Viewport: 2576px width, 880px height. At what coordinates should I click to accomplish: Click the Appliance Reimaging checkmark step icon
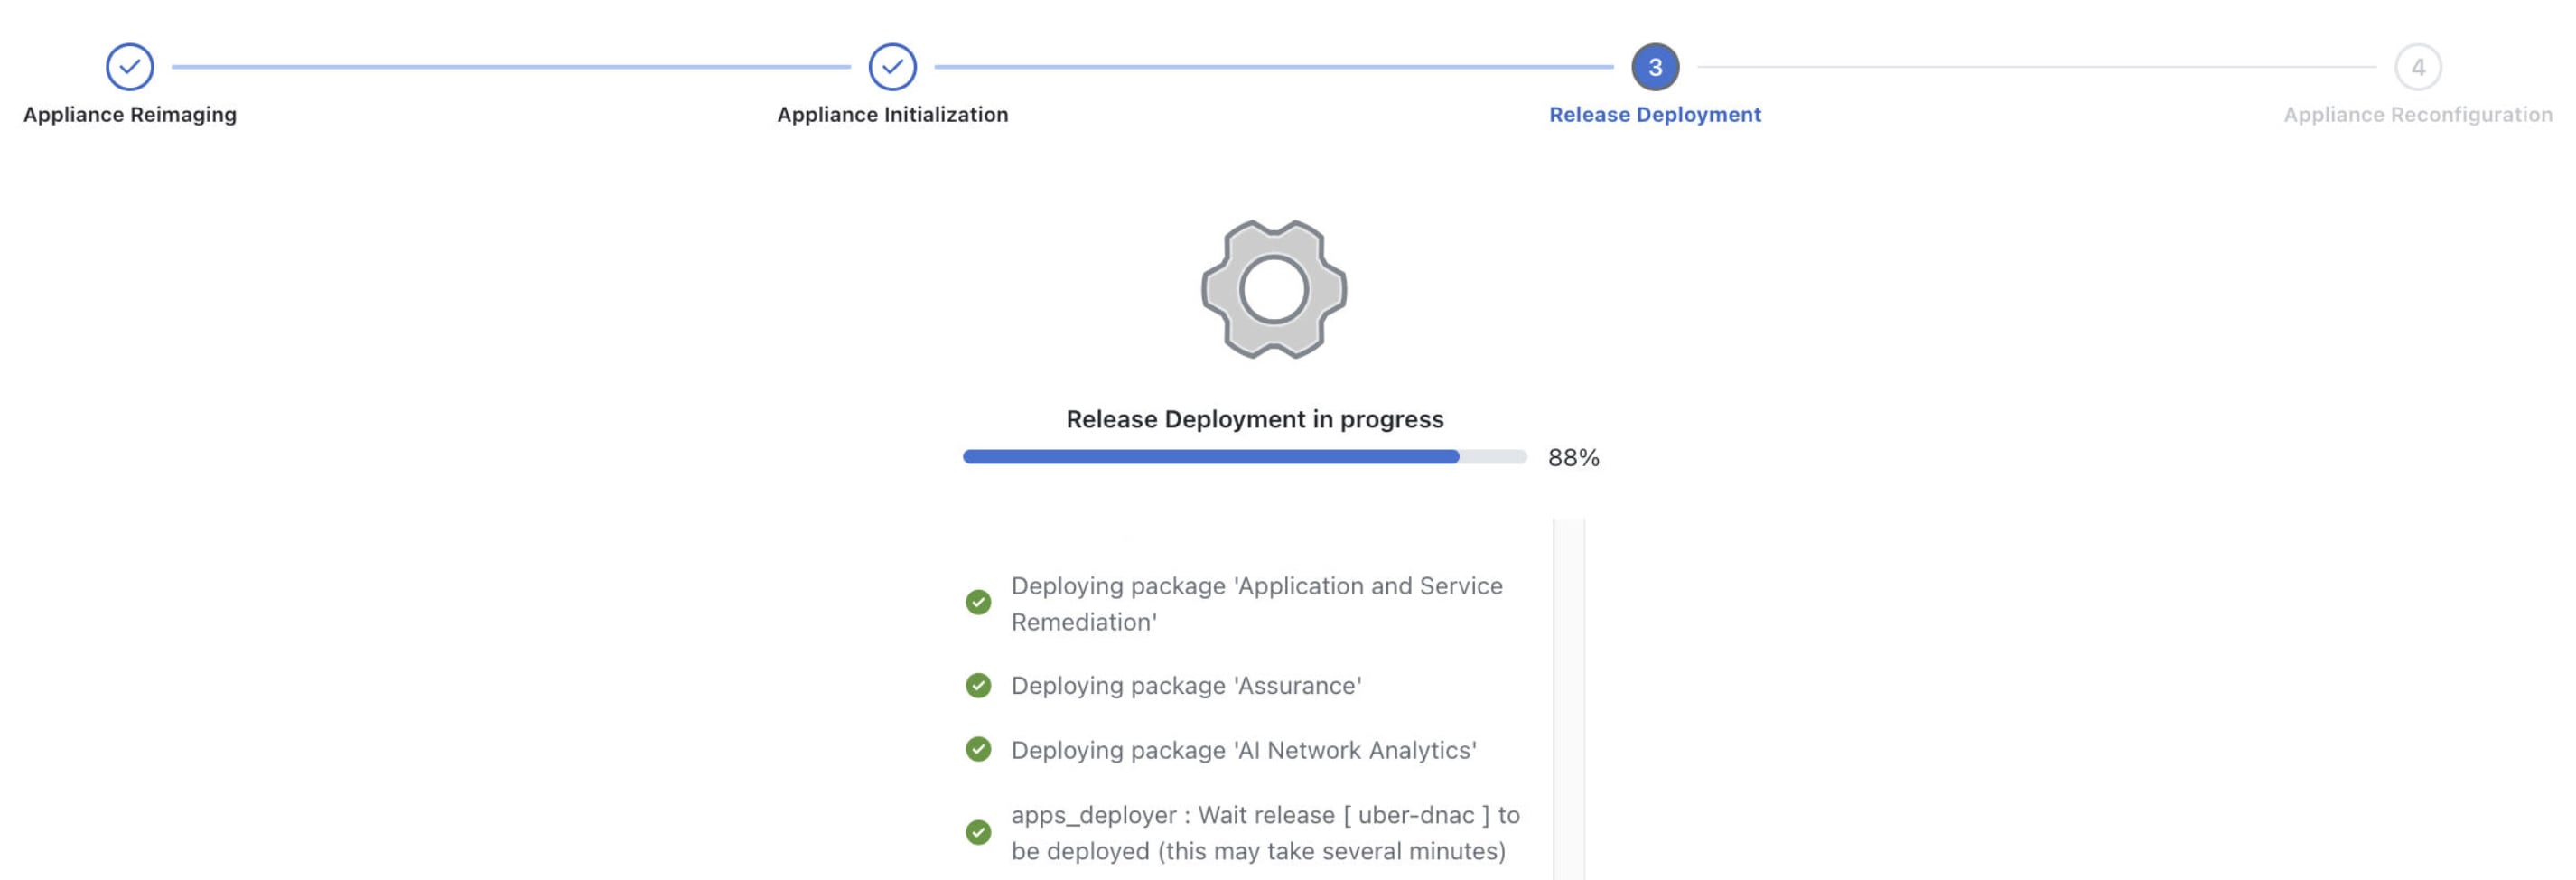point(130,67)
